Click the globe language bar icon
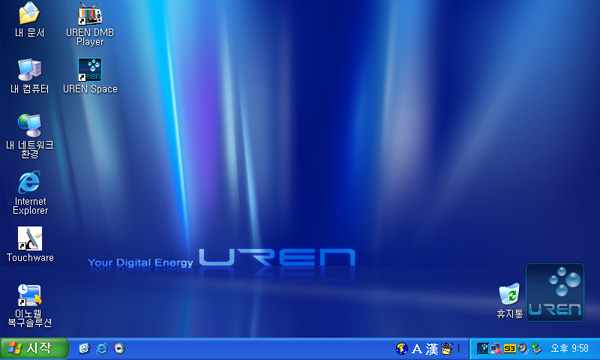The width and height of the screenshot is (600, 360). (401, 349)
